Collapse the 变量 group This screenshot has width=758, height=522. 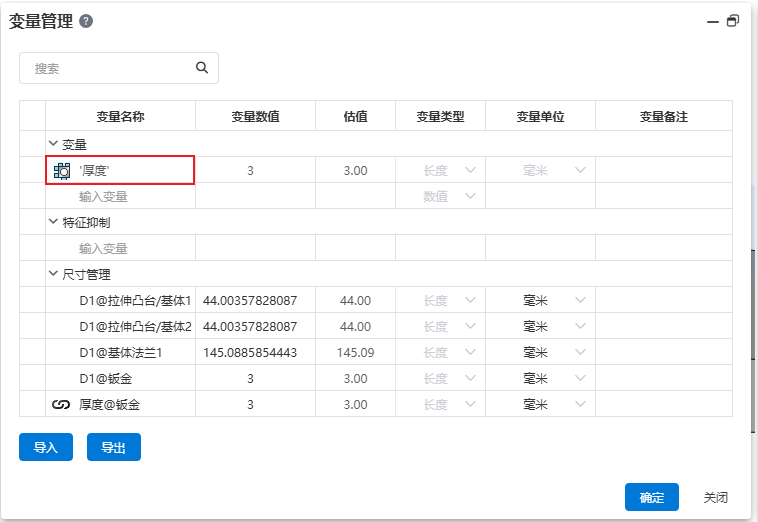54,145
